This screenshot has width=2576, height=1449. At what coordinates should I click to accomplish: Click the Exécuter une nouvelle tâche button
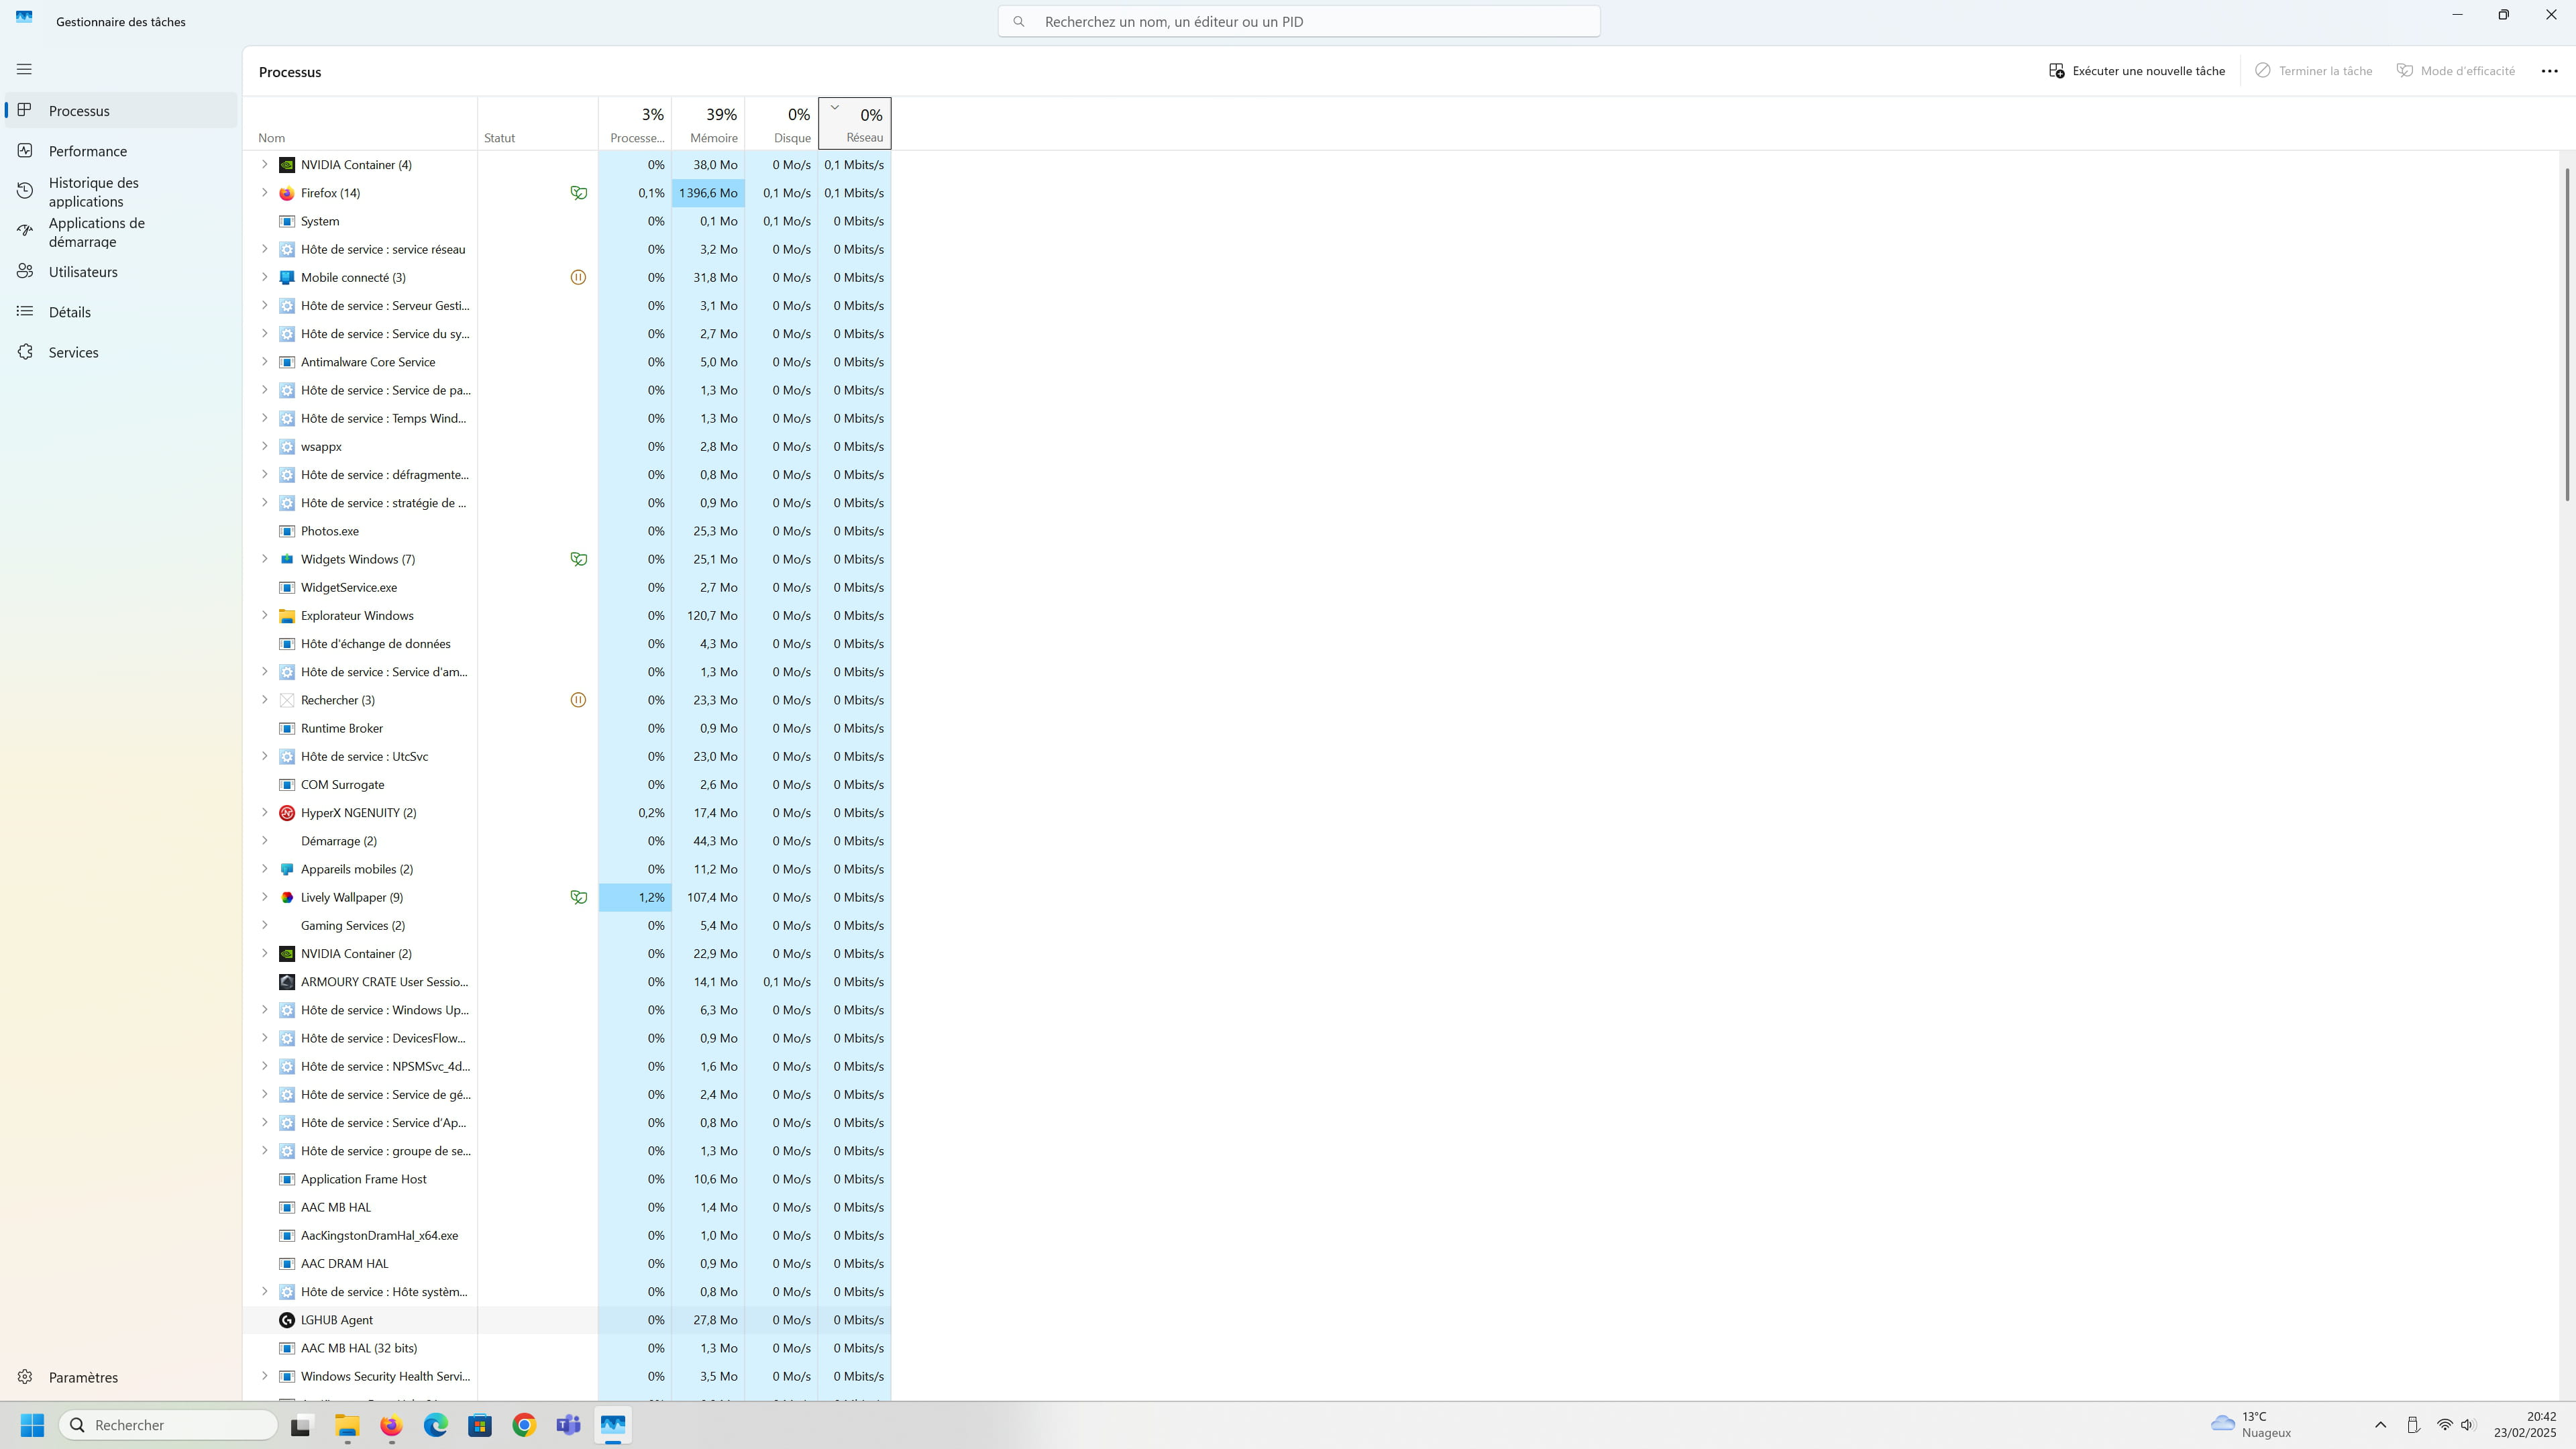tap(2137, 71)
